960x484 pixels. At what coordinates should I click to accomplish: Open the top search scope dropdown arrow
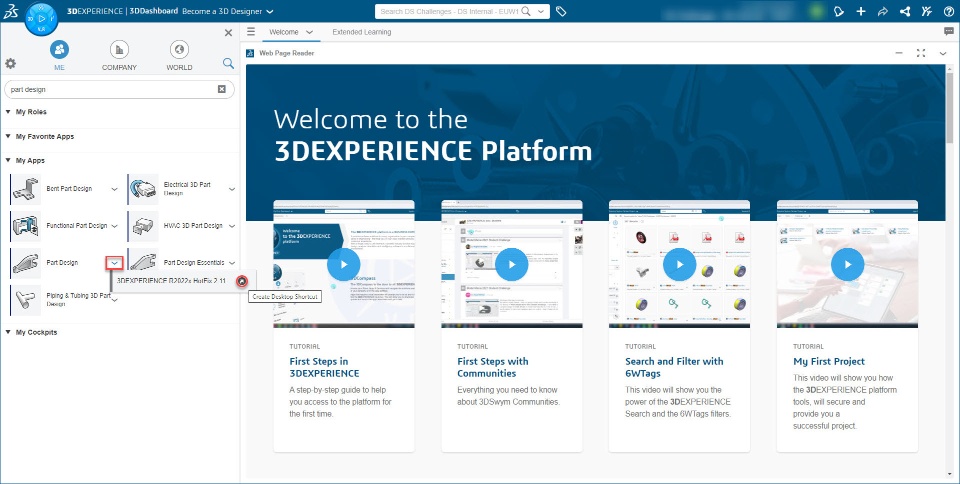coord(542,11)
